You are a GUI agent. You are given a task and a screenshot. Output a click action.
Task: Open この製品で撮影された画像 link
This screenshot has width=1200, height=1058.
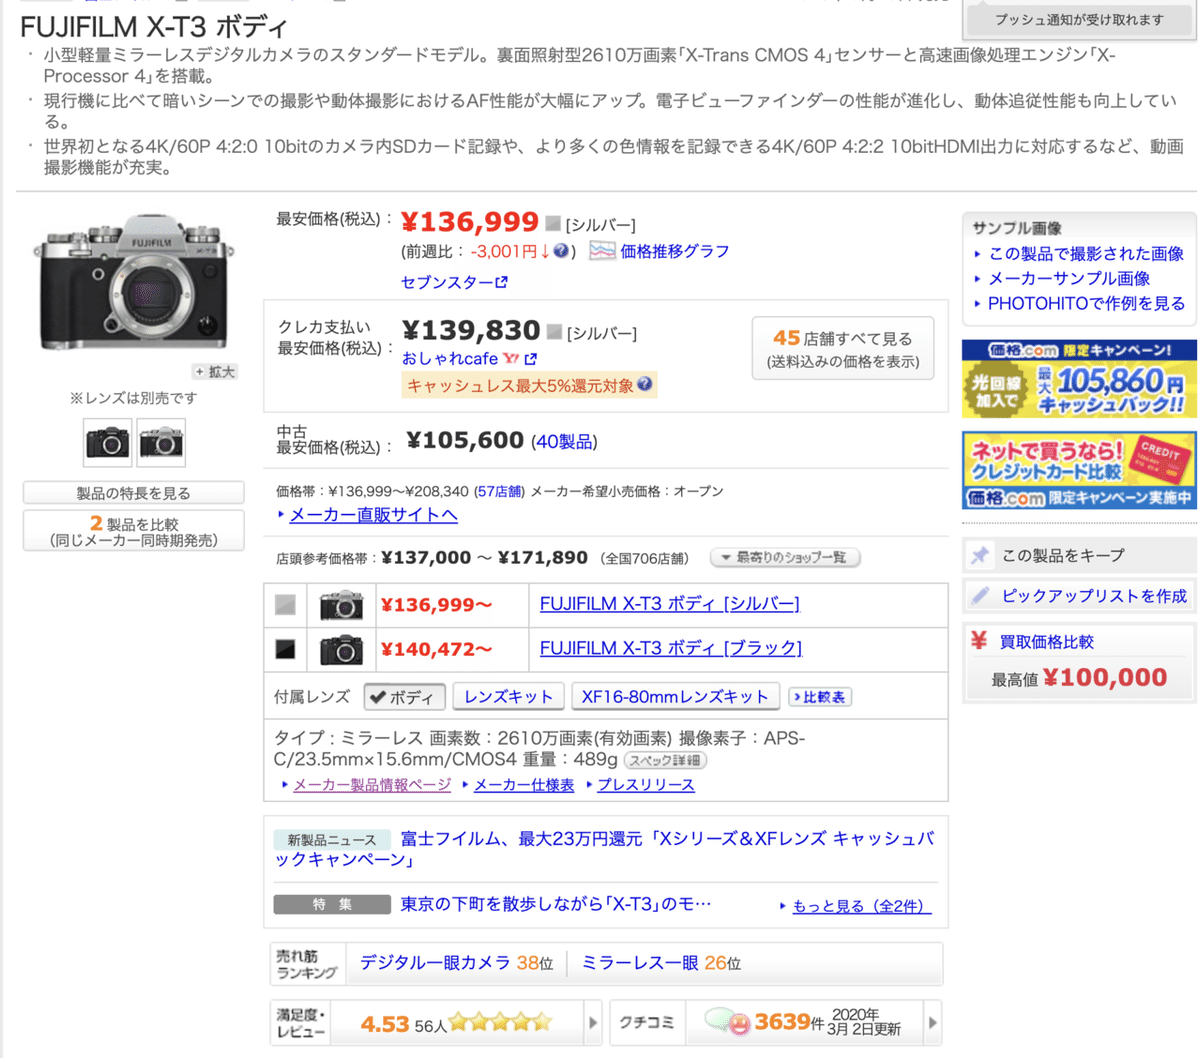(x=1086, y=254)
